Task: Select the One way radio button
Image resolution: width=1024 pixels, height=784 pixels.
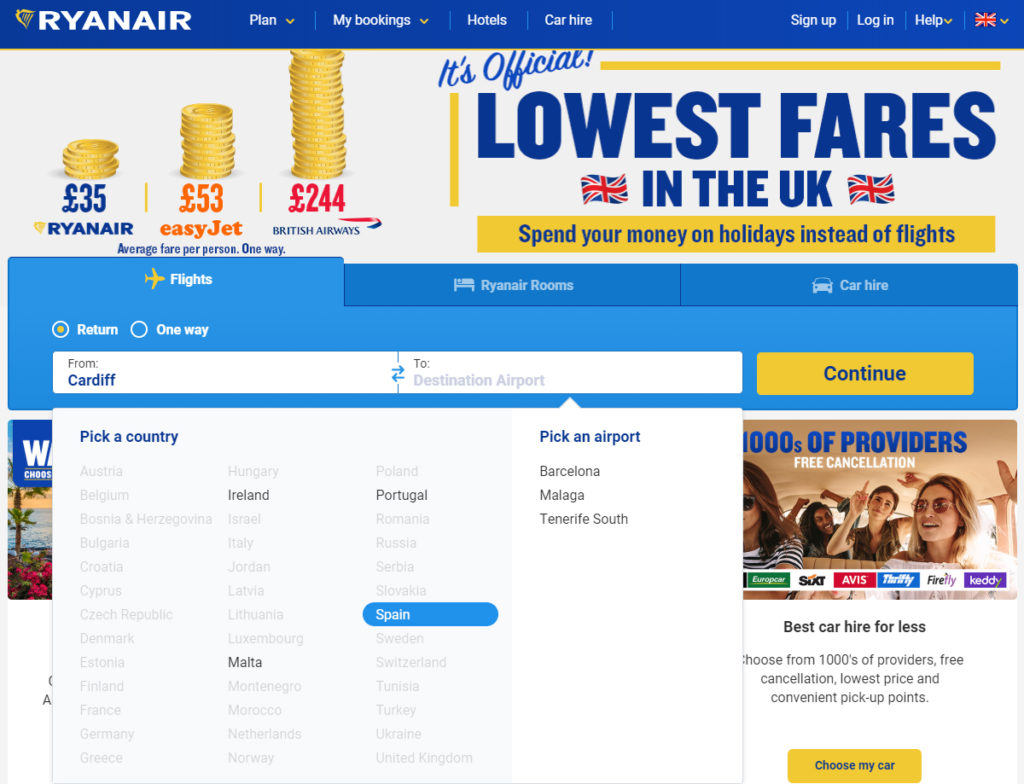Action: [x=139, y=329]
